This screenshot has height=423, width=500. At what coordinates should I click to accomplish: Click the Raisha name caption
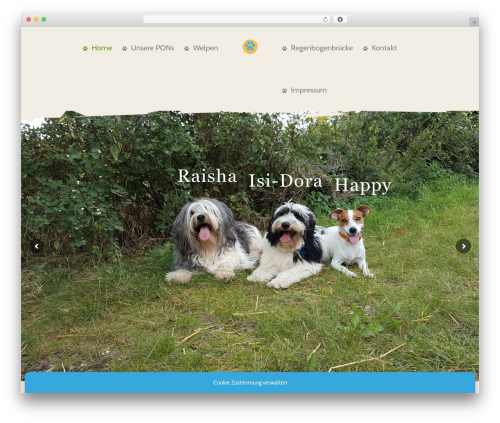tap(207, 176)
